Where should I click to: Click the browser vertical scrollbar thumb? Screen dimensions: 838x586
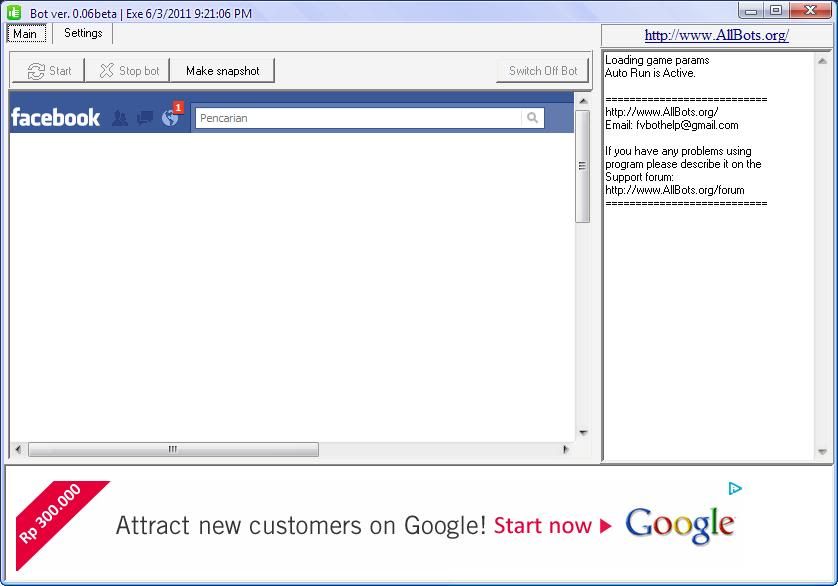[x=583, y=166]
